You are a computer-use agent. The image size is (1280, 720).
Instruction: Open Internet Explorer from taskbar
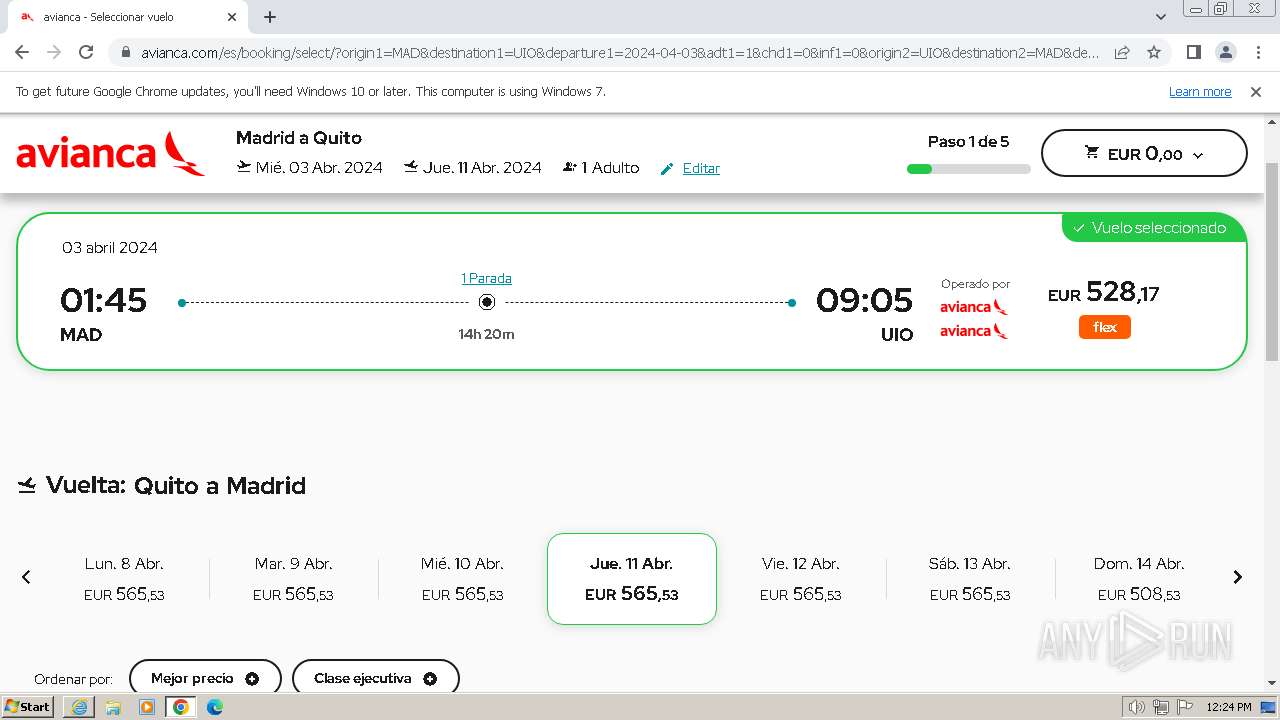pos(79,707)
